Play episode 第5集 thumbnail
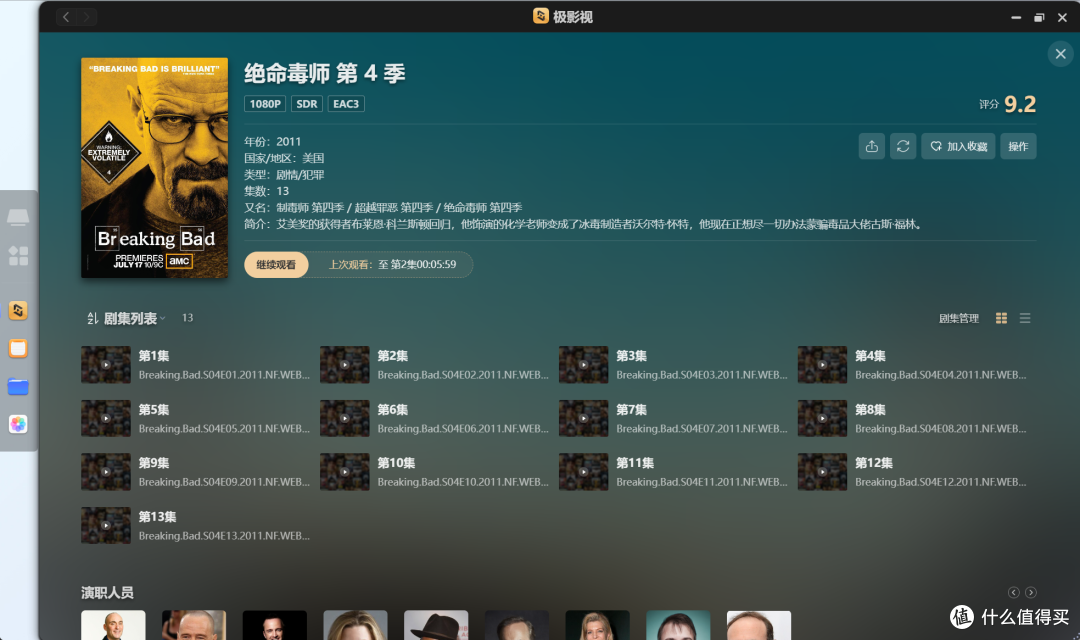The image size is (1080, 640). pyautogui.click(x=105, y=418)
